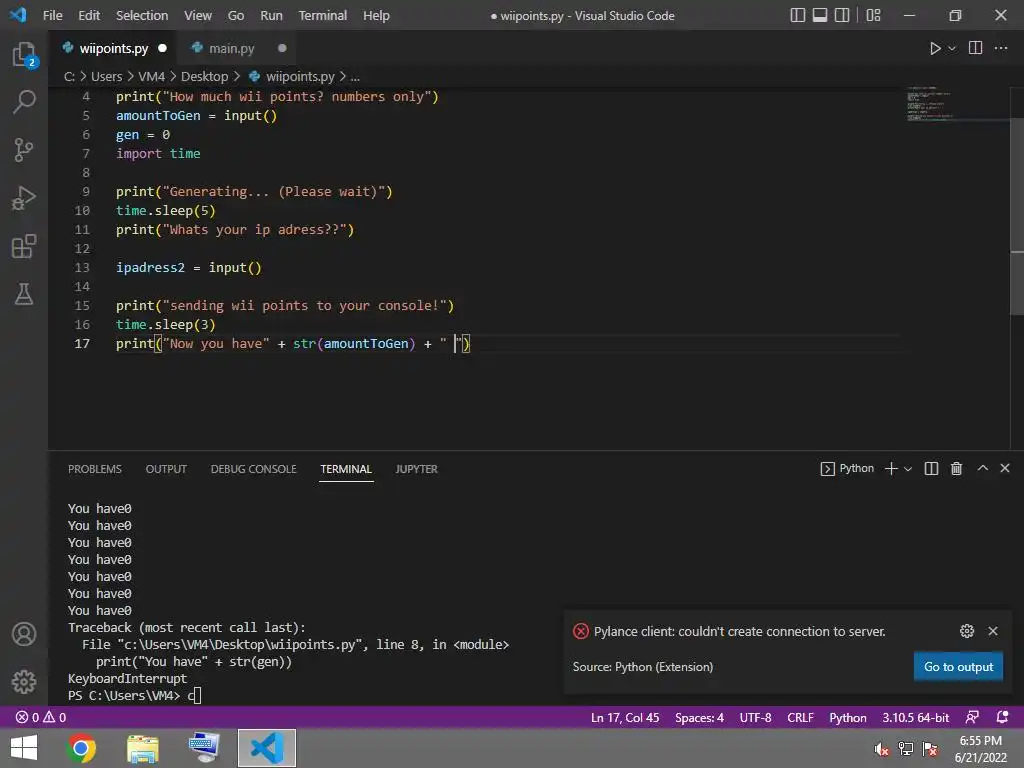1024x768 pixels.
Task: Create a new terminal with plus icon
Action: click(x=891, y=468)
